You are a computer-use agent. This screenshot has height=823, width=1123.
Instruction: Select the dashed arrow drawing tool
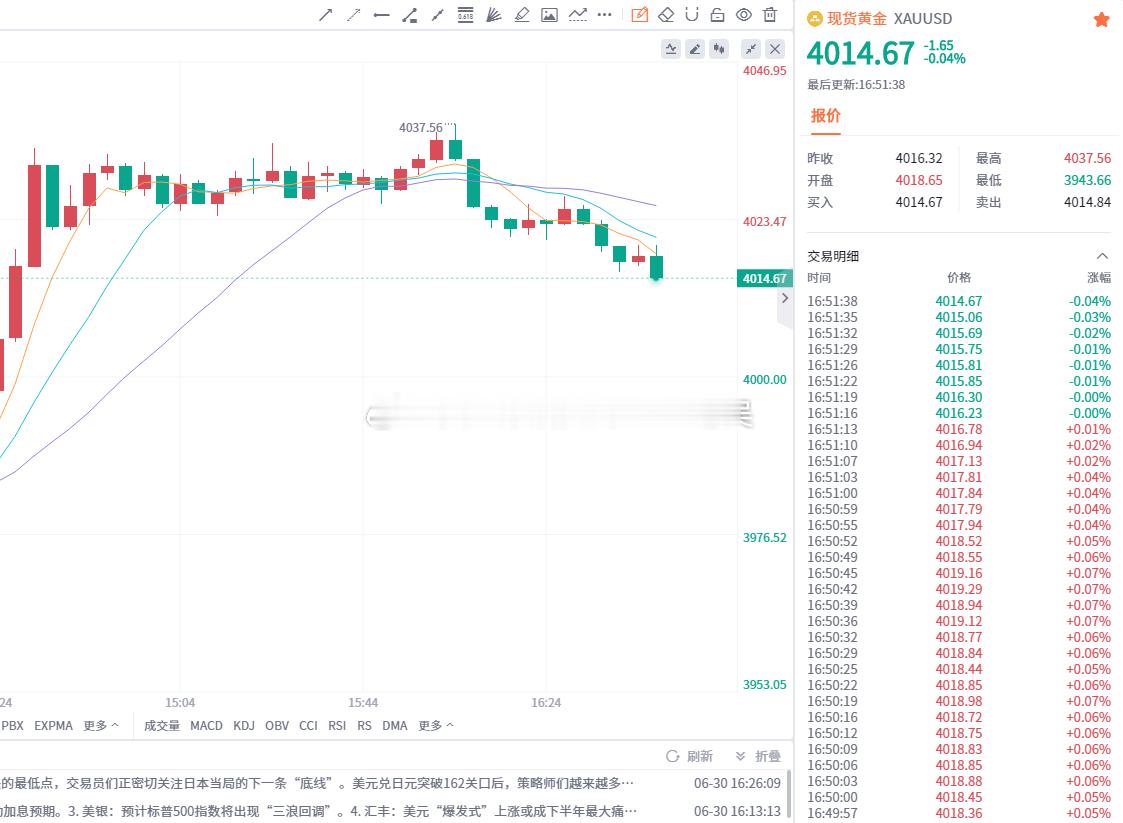click(x=353, y=14)
